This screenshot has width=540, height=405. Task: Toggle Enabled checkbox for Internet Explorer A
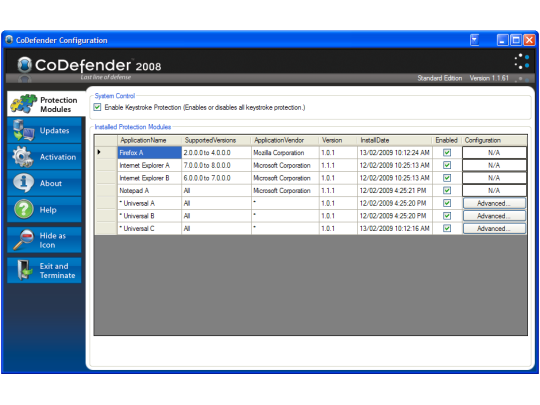tap(447, 165)
